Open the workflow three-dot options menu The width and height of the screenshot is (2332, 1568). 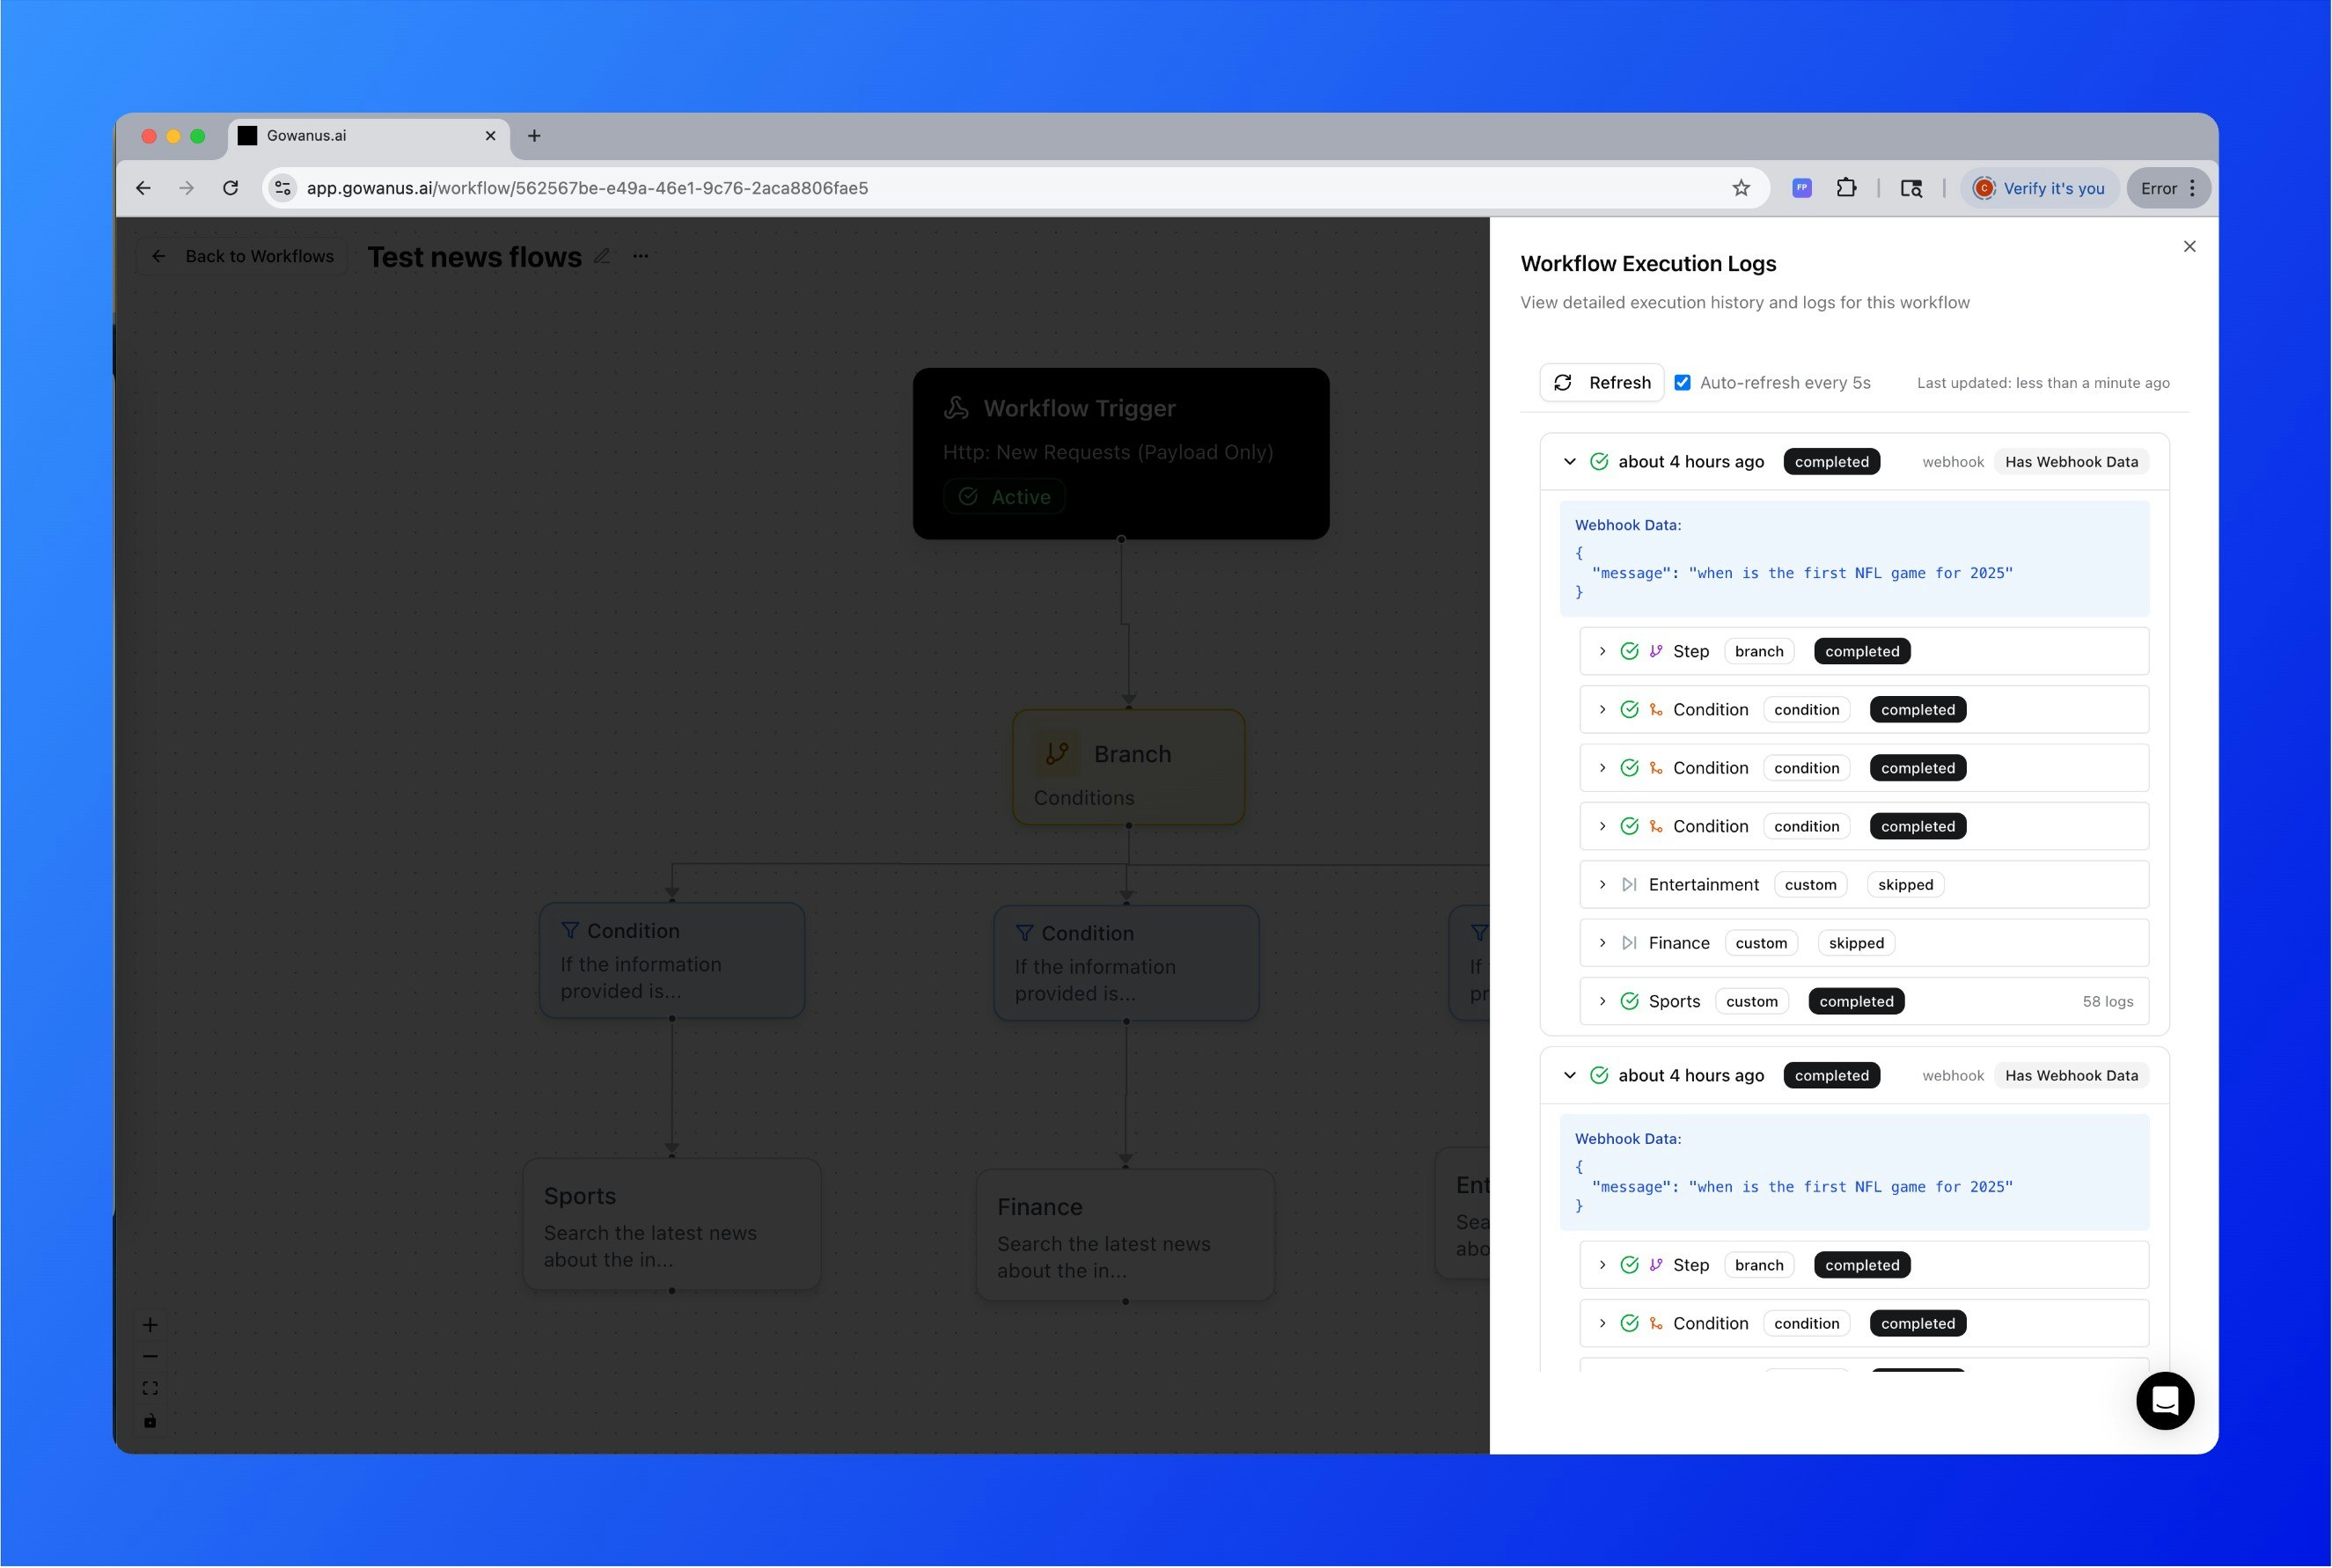pyautogui.click(x=641, y=256)
